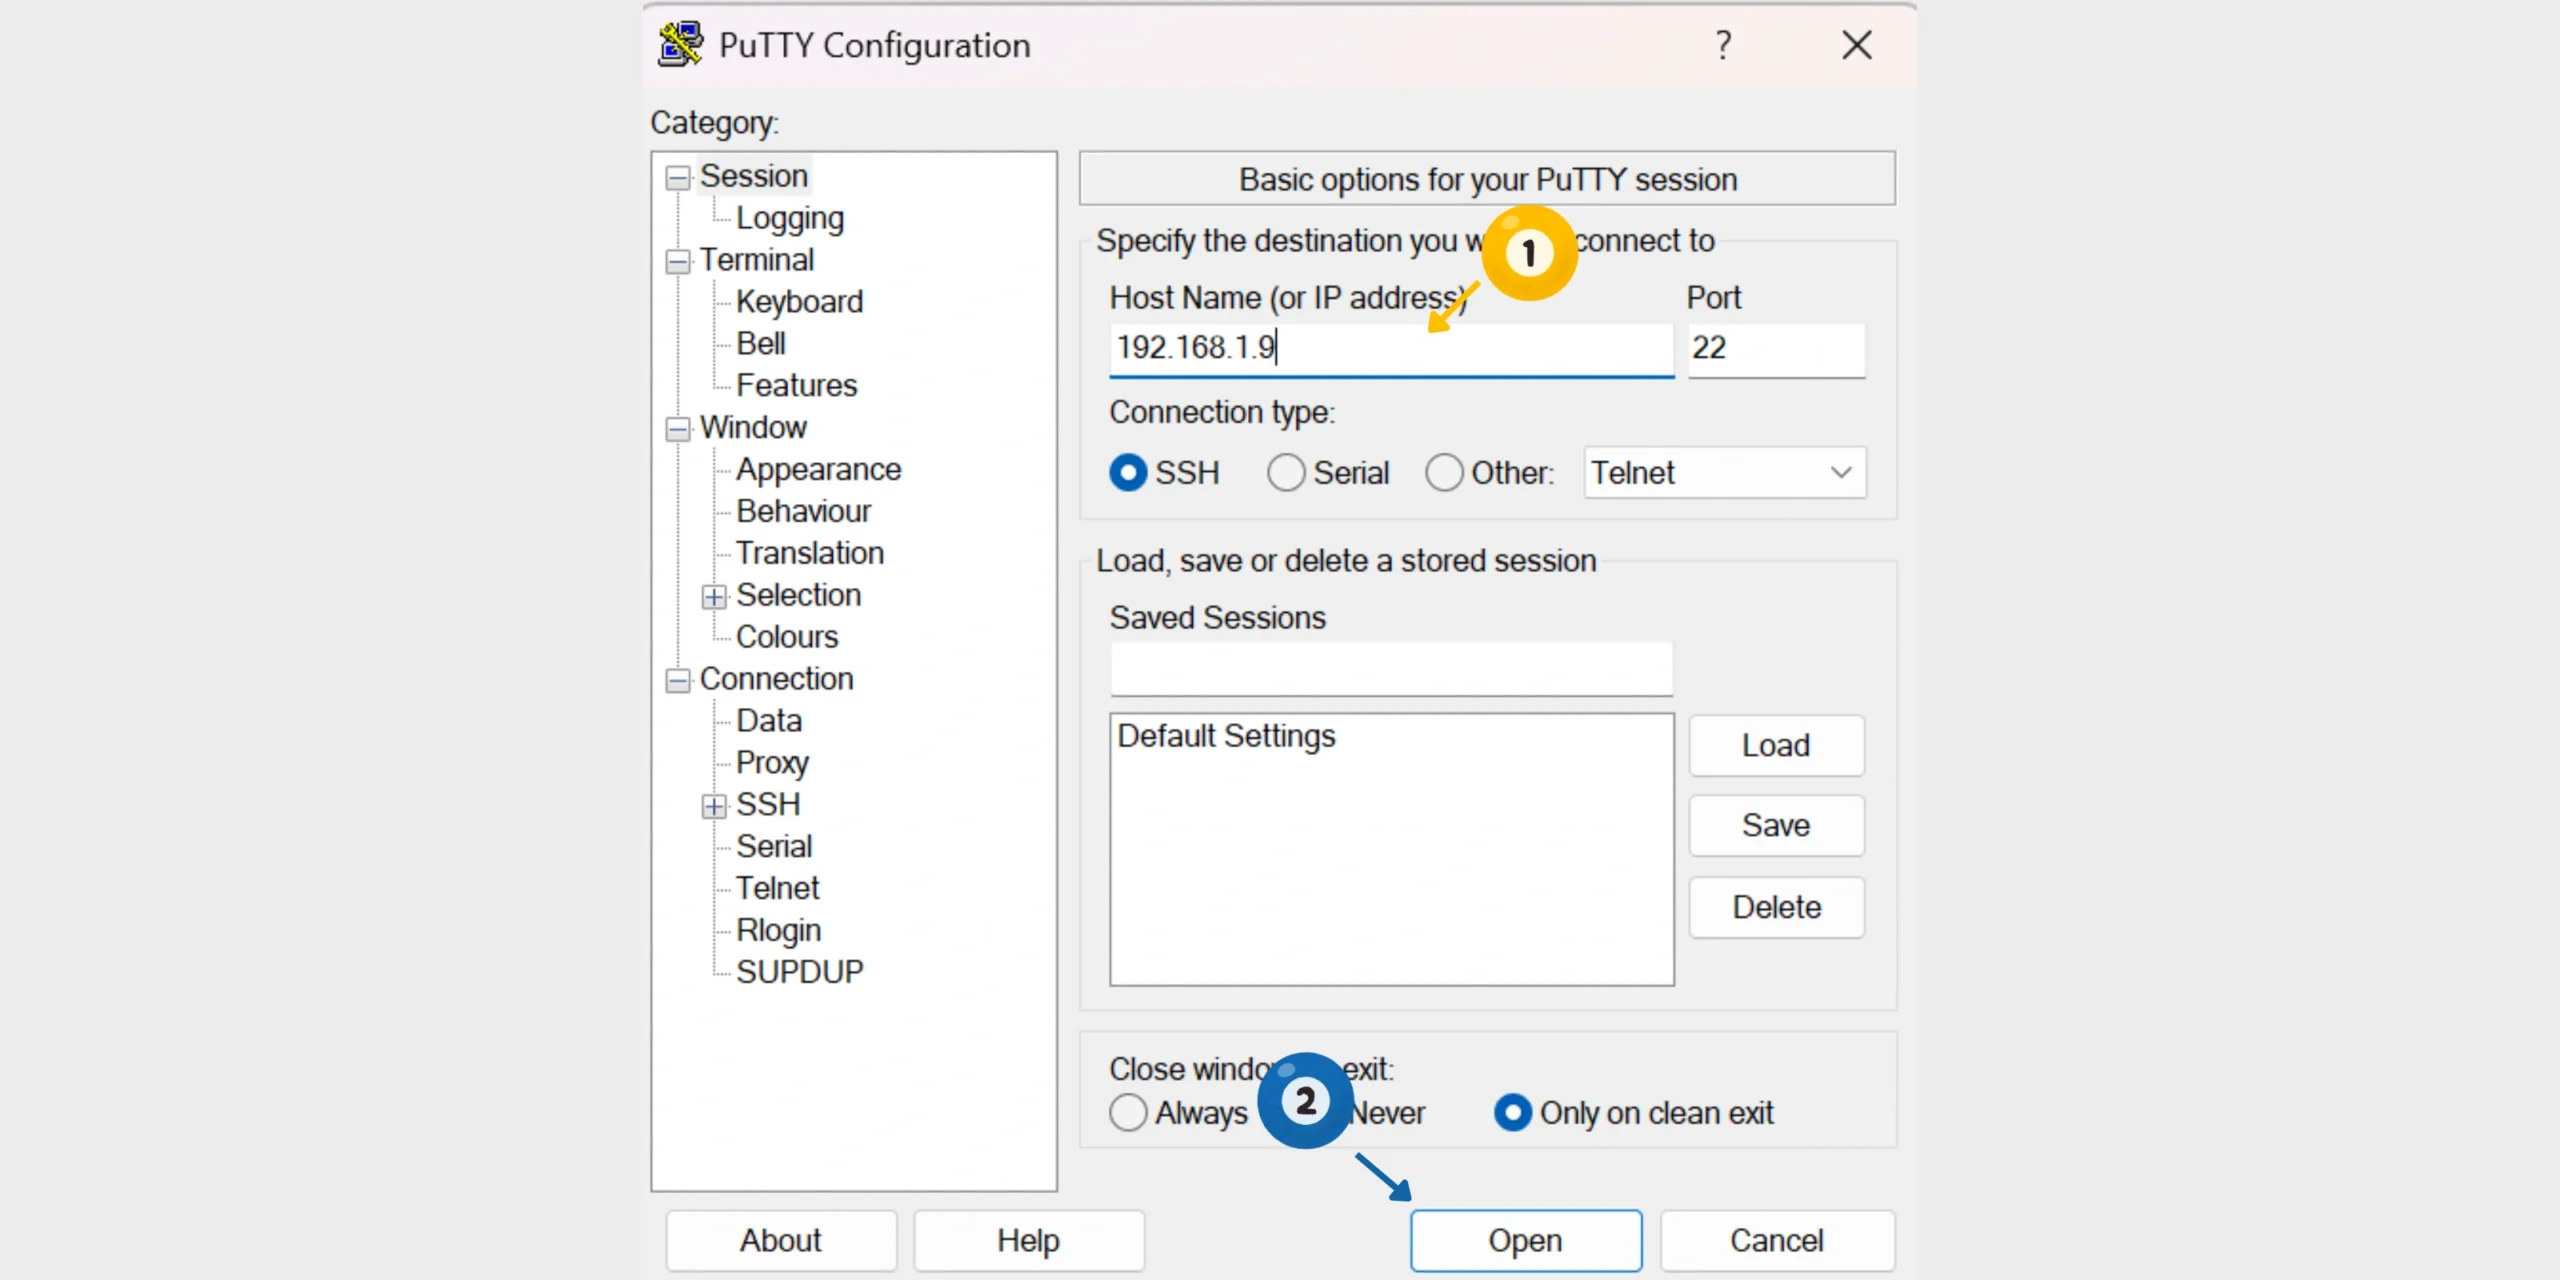Open the SUPDUP category
The width and height of the screenshot is (2560, 1280).
click(x=799, y=973)
